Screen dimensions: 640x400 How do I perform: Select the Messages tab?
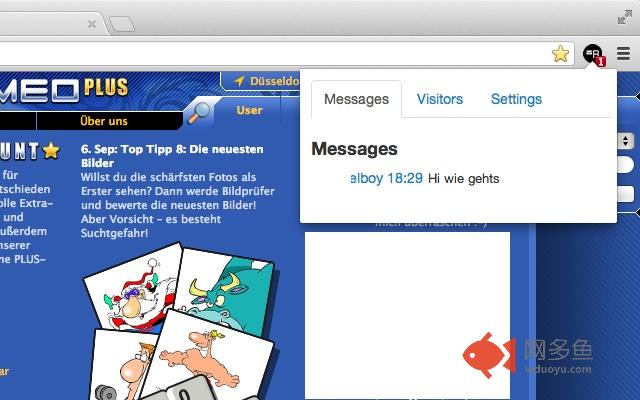tap(356, 99)
